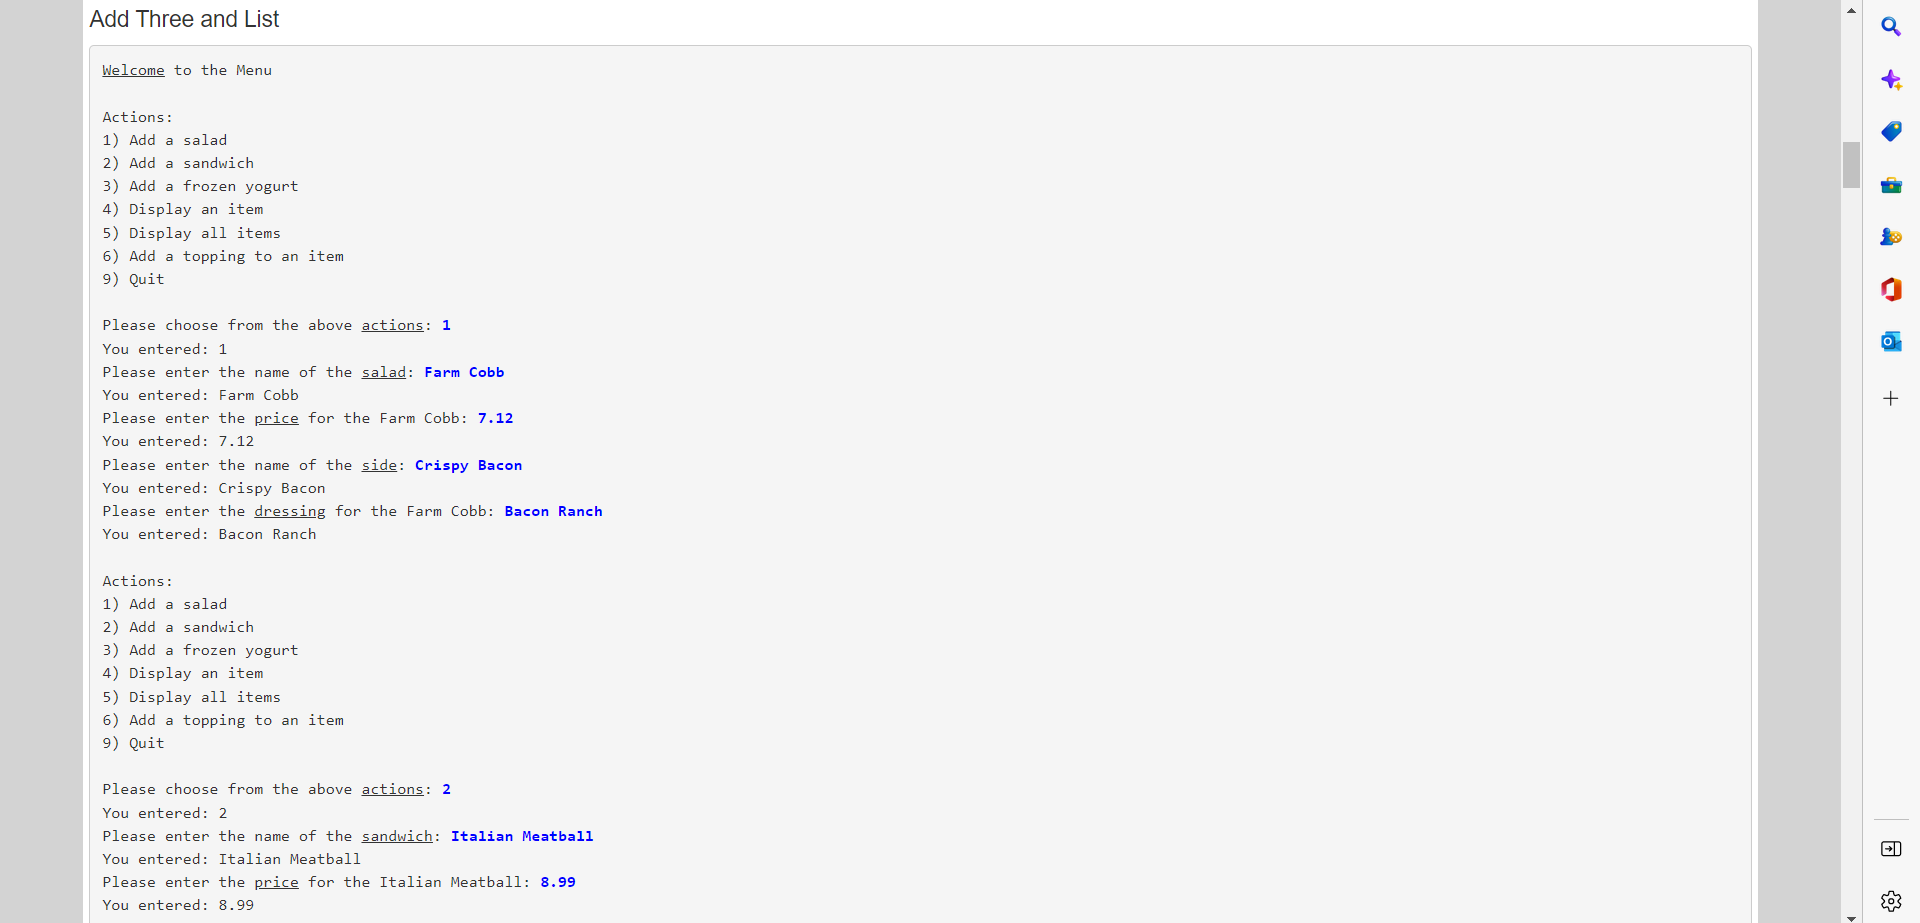
Task: Open Outlook from the sidebar
Action: coord(1892,341)
